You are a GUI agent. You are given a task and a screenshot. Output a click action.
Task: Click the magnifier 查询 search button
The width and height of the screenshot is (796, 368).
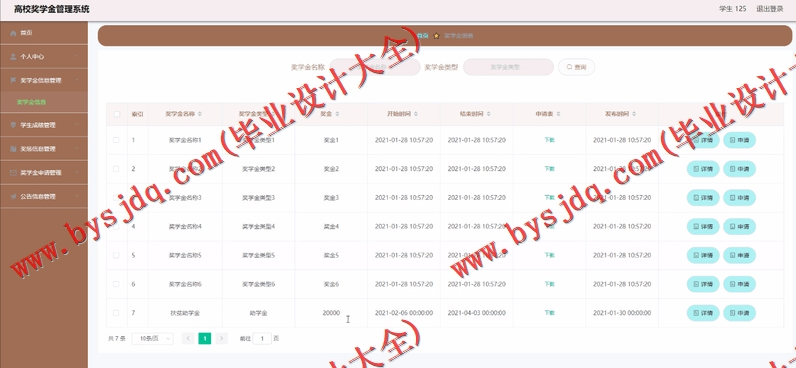576,67
